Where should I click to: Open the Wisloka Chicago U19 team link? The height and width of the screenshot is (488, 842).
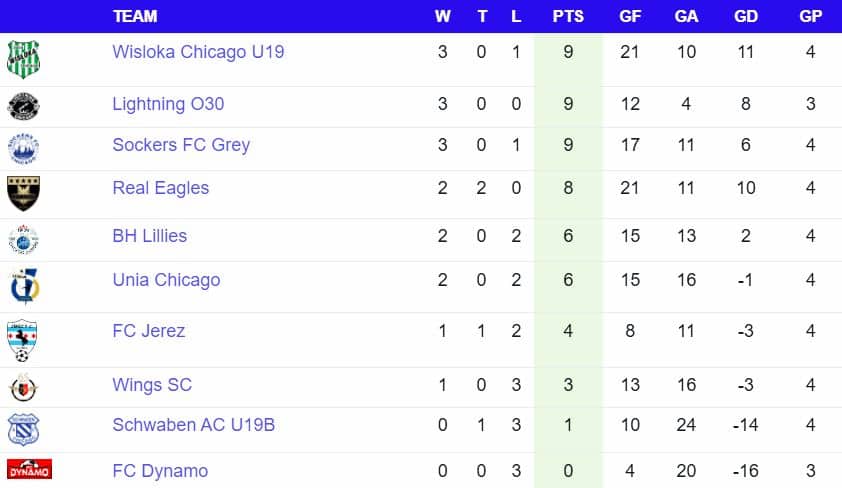(198, 52)
